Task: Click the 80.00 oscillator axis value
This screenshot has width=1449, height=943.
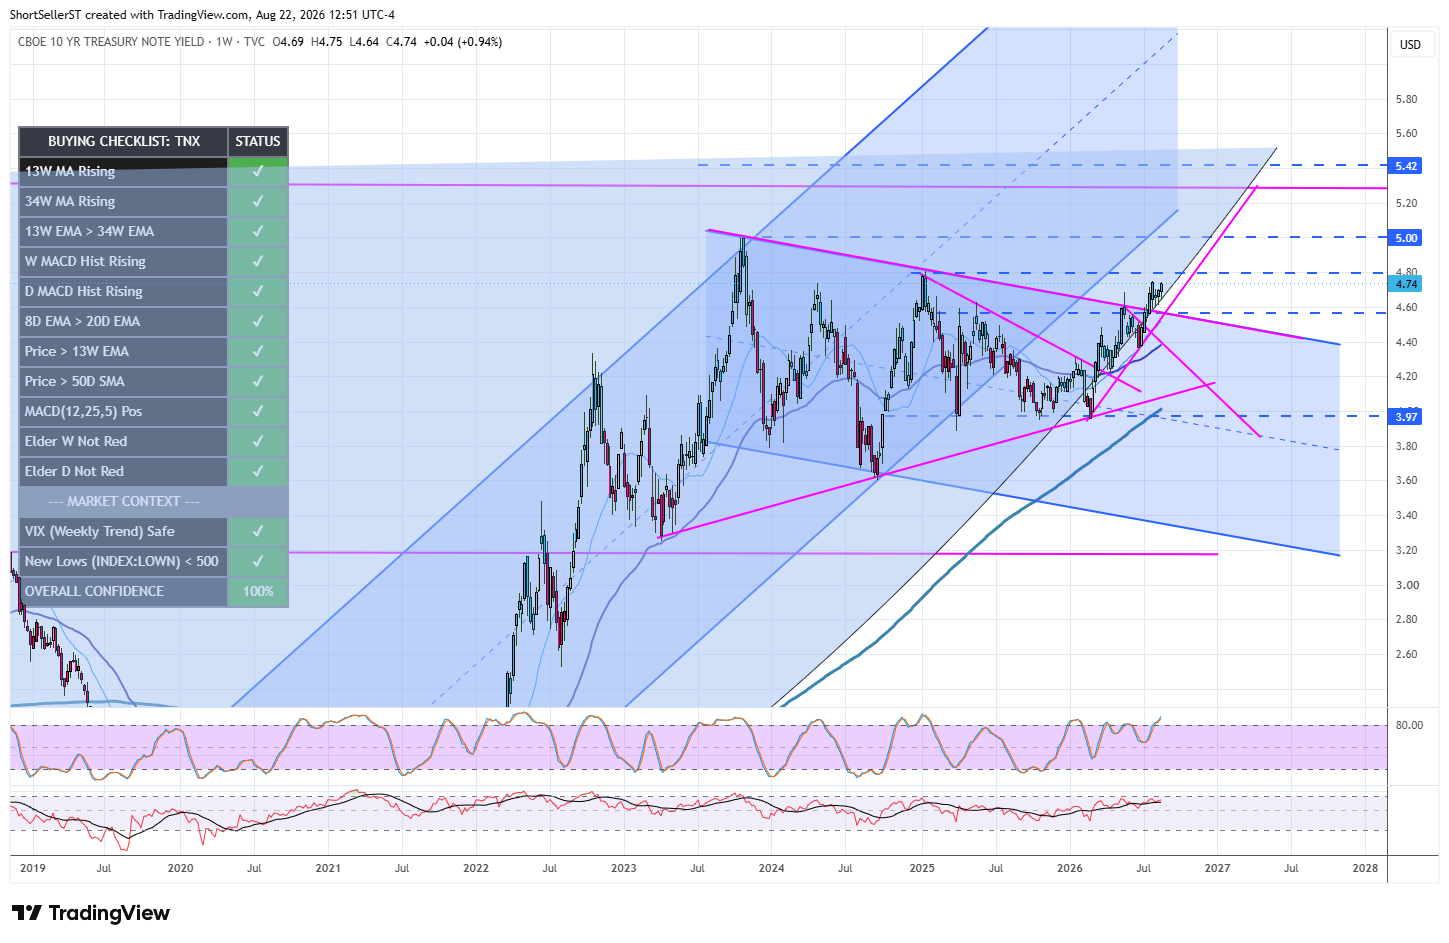Action: click(1409, 725)
